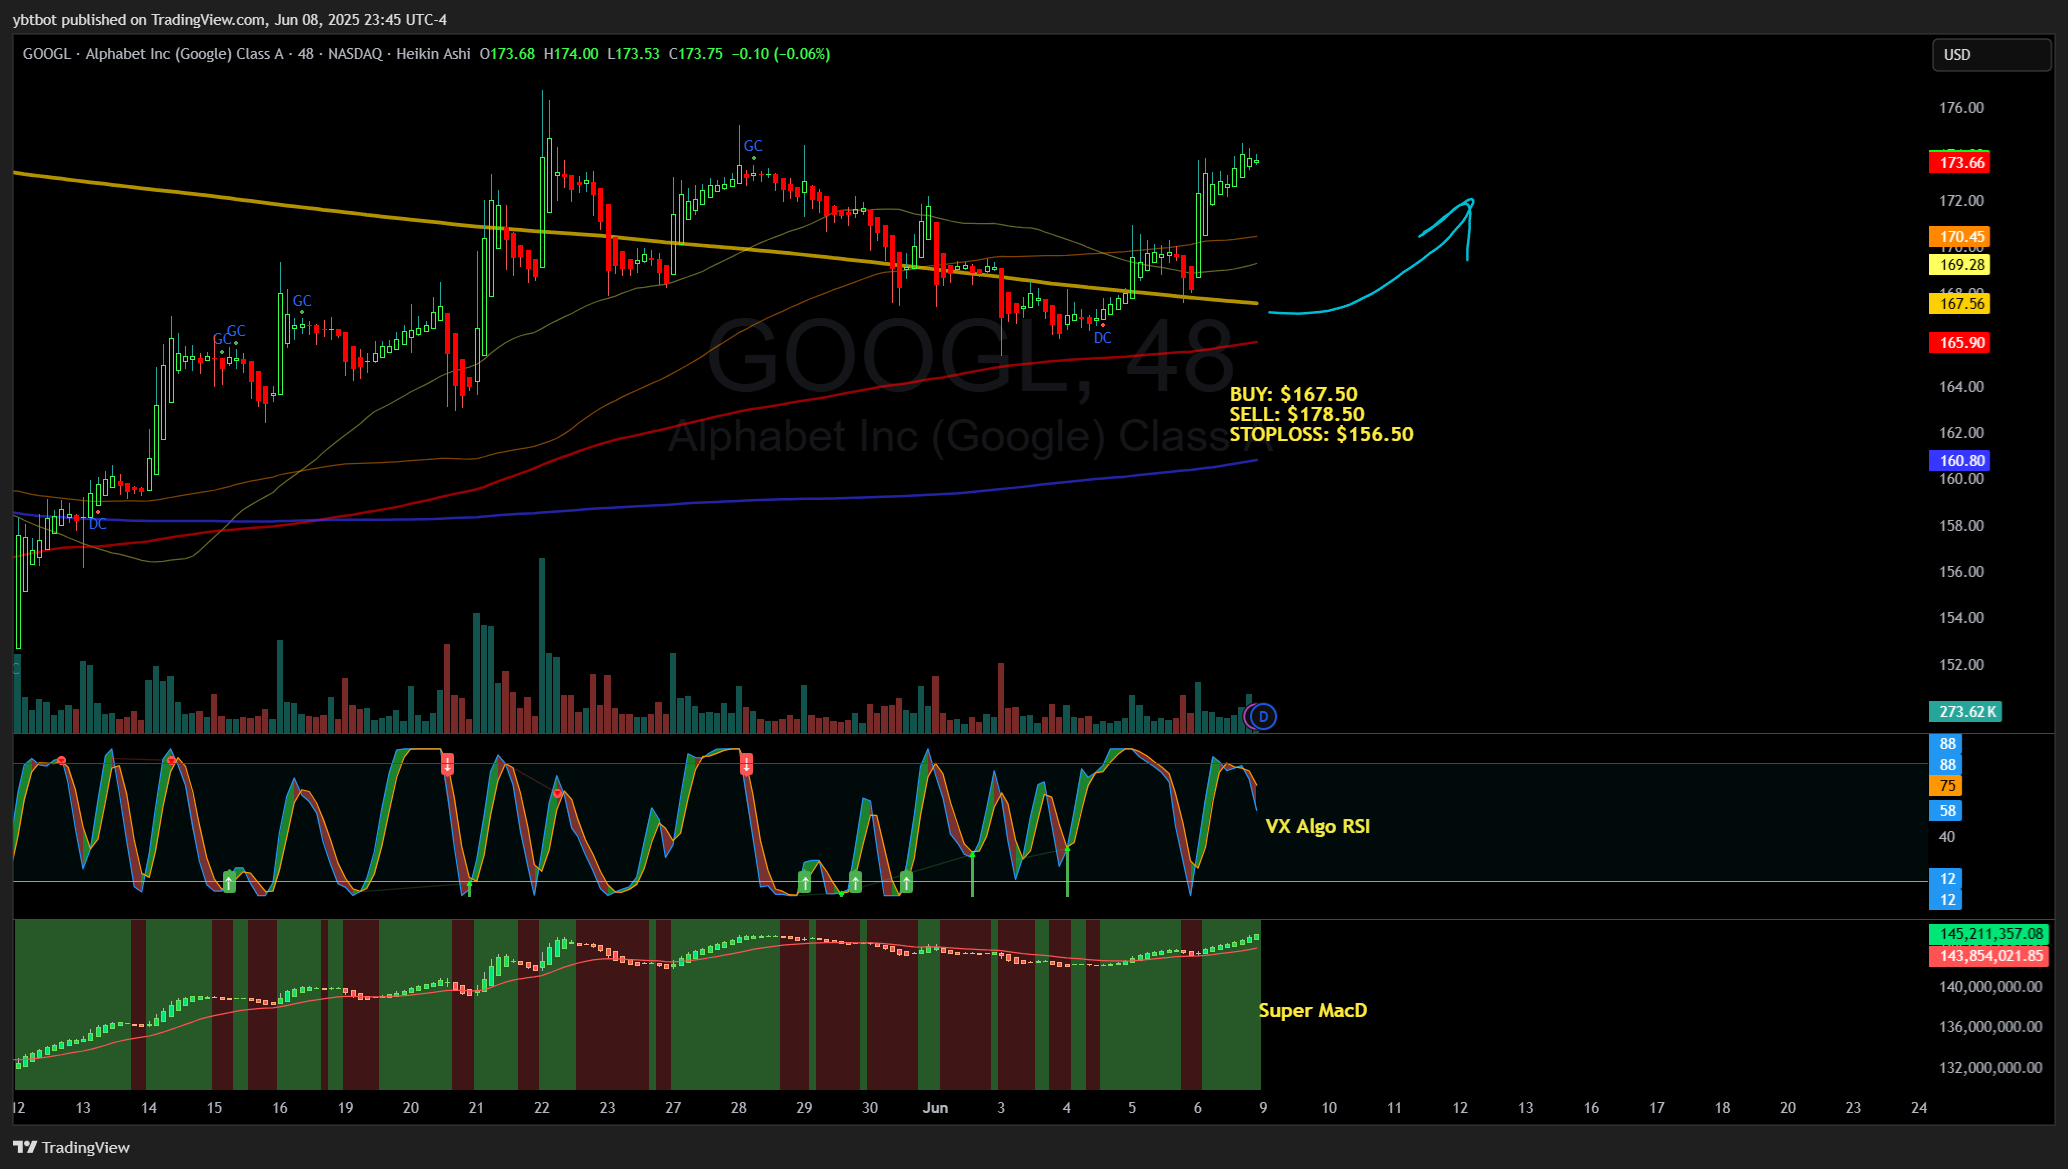This screenshot has height=1169, width=2068.
Task: Click the orange 170.45 price label
Action: pyautogui.click(x=1960, y=237)
